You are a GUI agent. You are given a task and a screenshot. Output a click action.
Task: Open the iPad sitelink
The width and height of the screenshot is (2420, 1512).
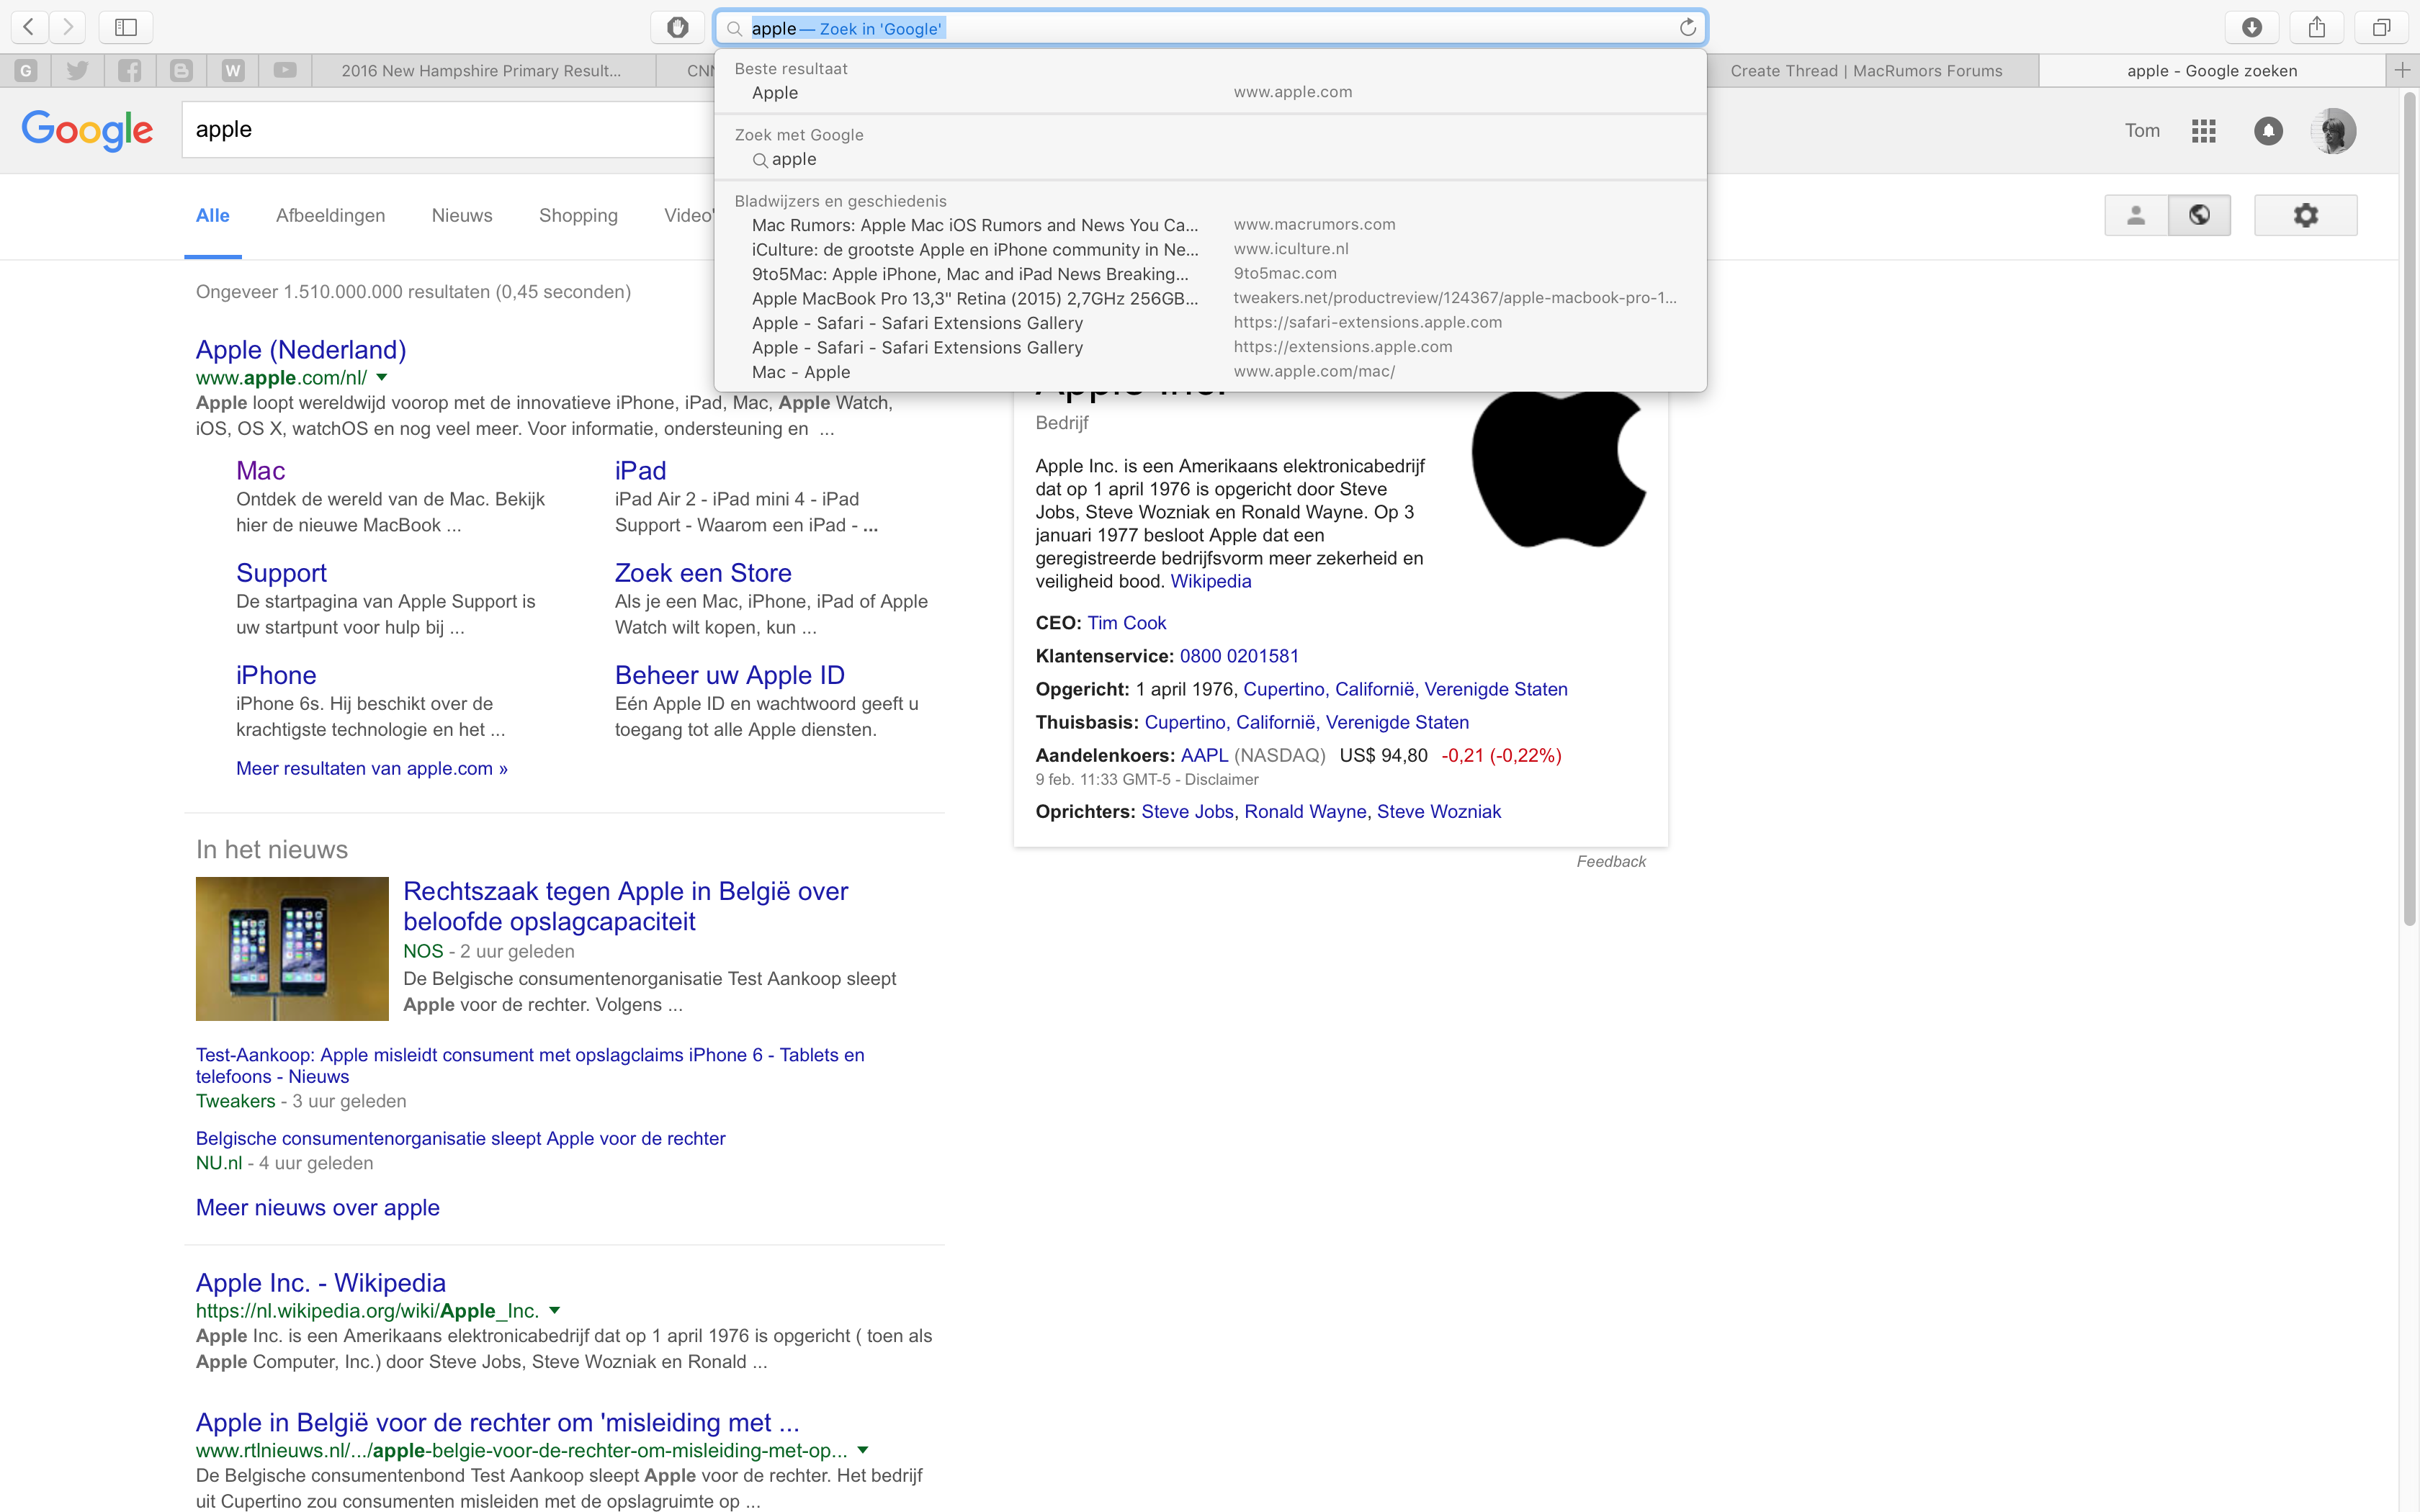(640, 470)
